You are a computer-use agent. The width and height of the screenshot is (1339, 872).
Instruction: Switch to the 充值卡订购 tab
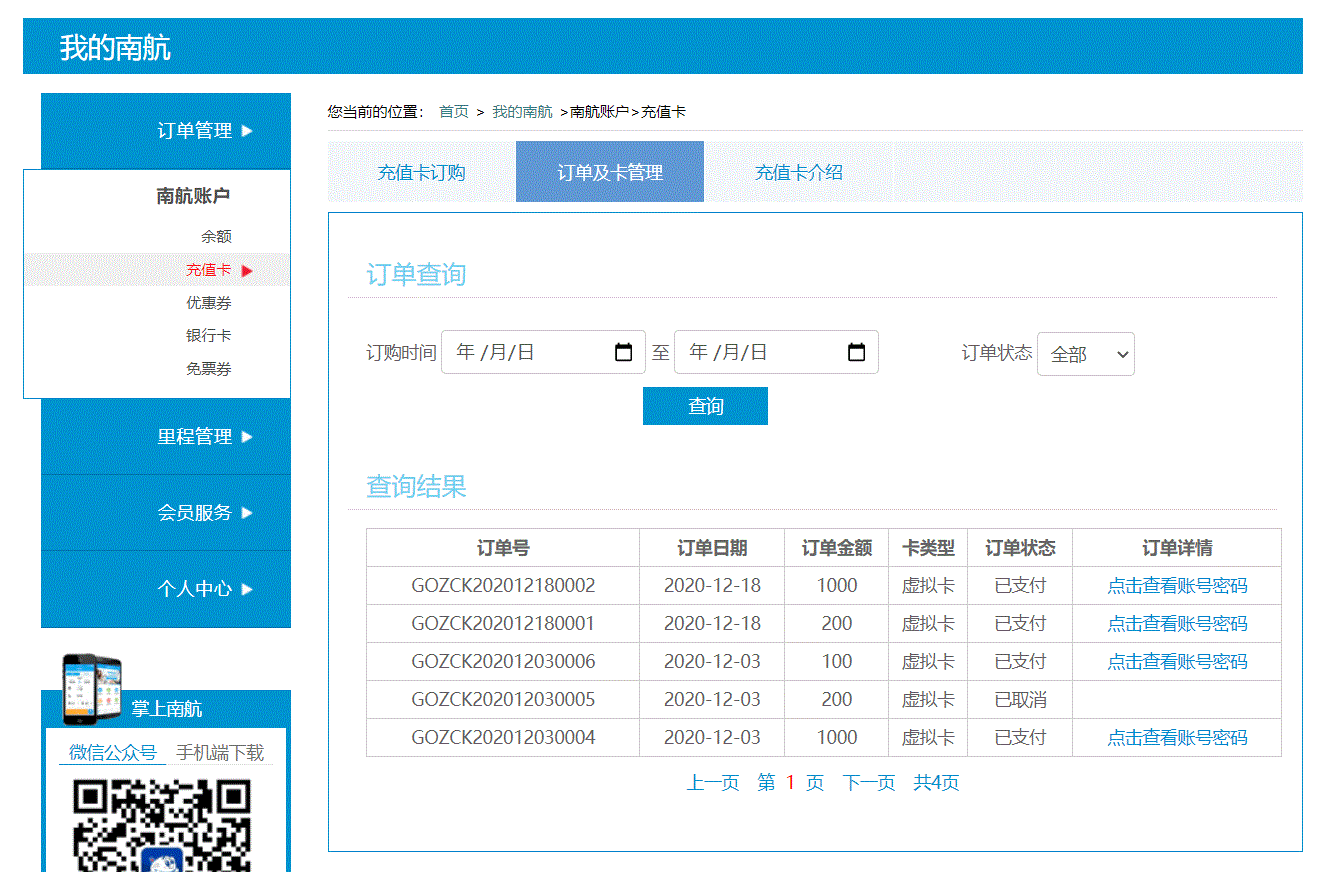[421, 172]
